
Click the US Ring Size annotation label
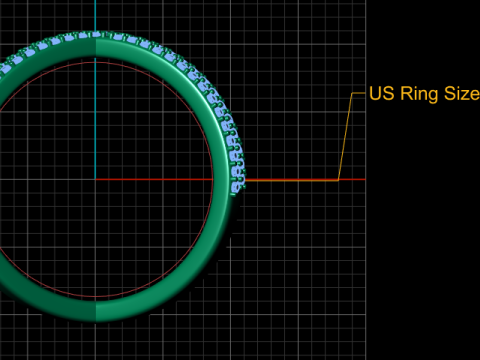(x=424, y=93)
